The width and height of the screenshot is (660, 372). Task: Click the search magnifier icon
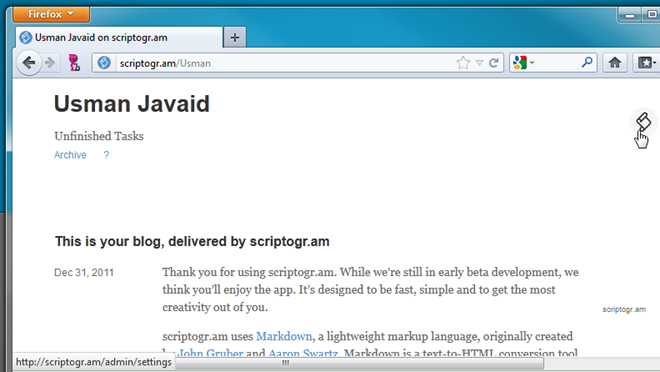(587, 63)
